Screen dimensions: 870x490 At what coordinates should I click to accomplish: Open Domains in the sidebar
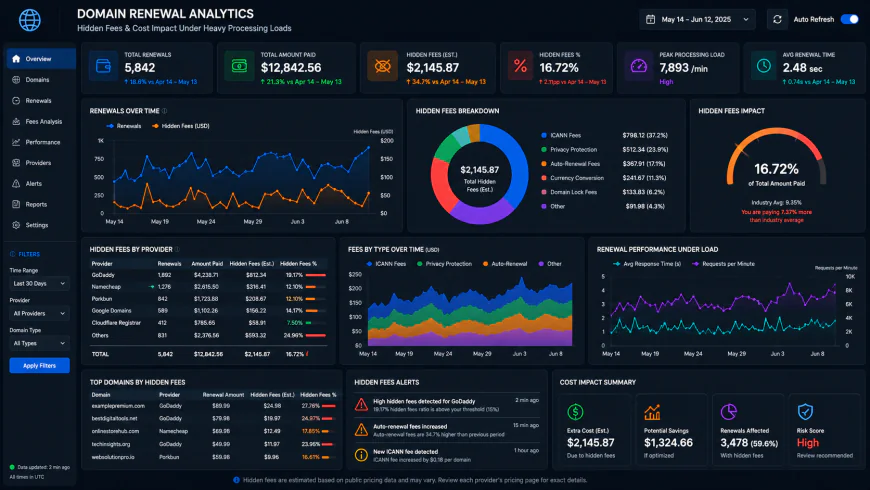click(x=41, y=80)
